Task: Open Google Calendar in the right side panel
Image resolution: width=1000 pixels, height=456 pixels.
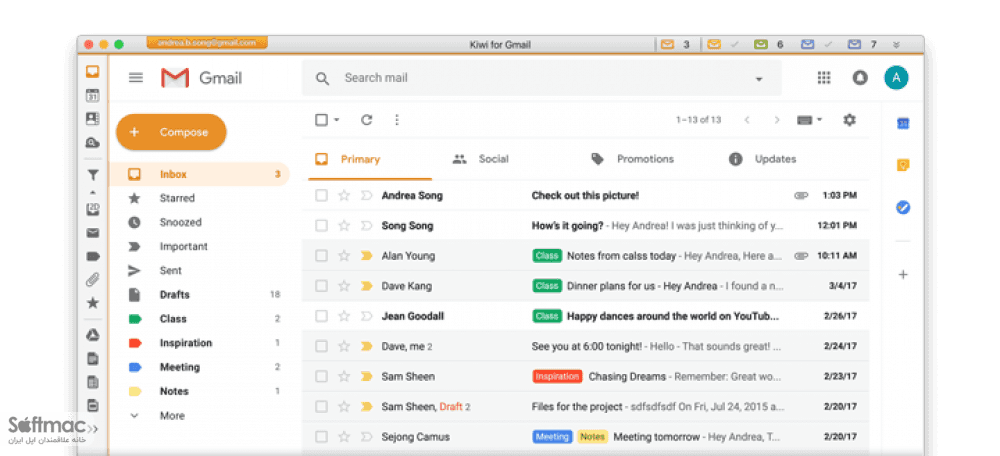Action: [902, 124]
